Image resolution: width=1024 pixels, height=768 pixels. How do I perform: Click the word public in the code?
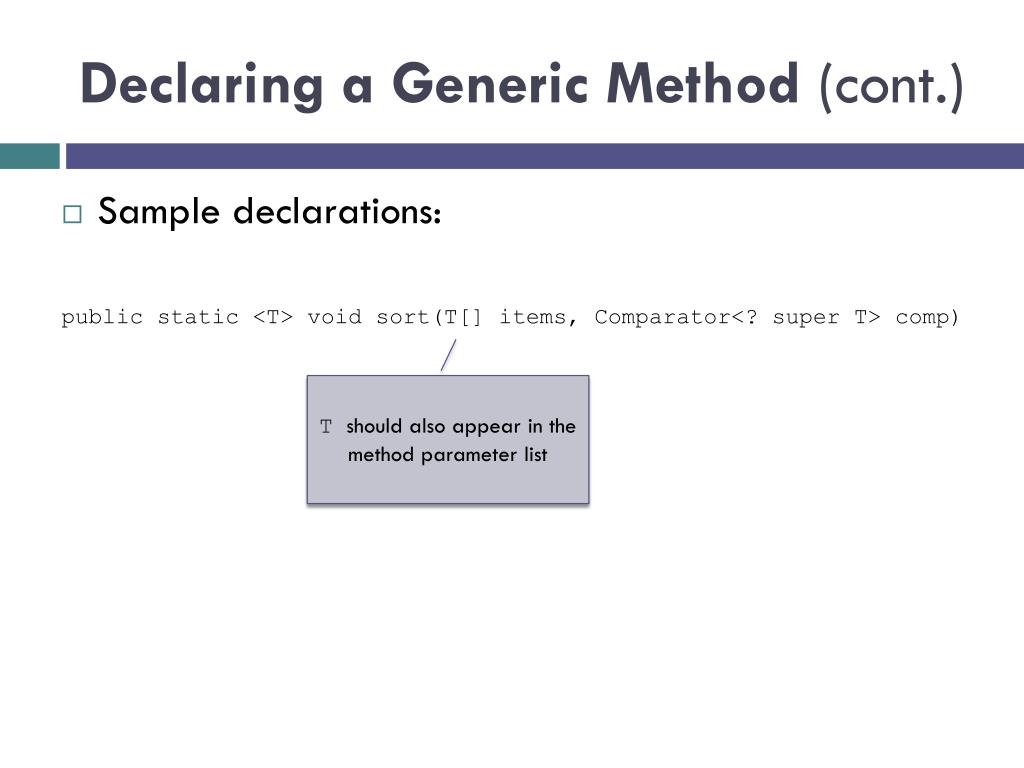click(x=102, y=318)
